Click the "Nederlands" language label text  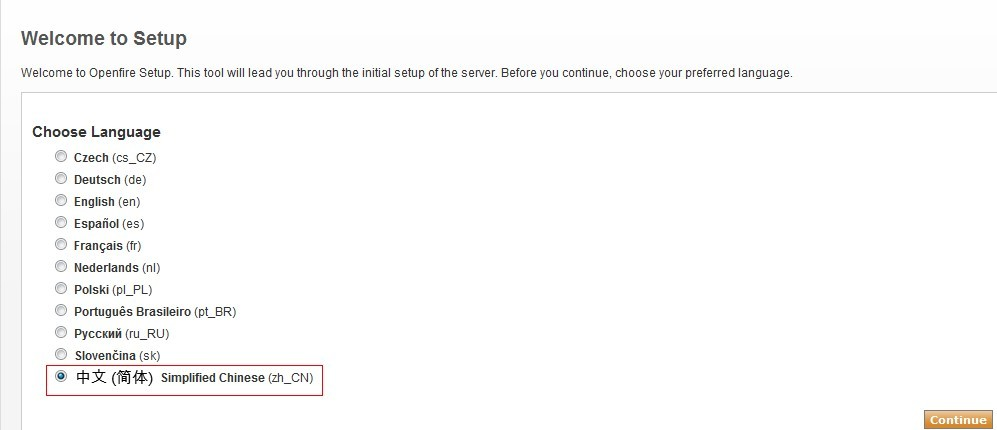pyautogui.click(x=106, y=268)
